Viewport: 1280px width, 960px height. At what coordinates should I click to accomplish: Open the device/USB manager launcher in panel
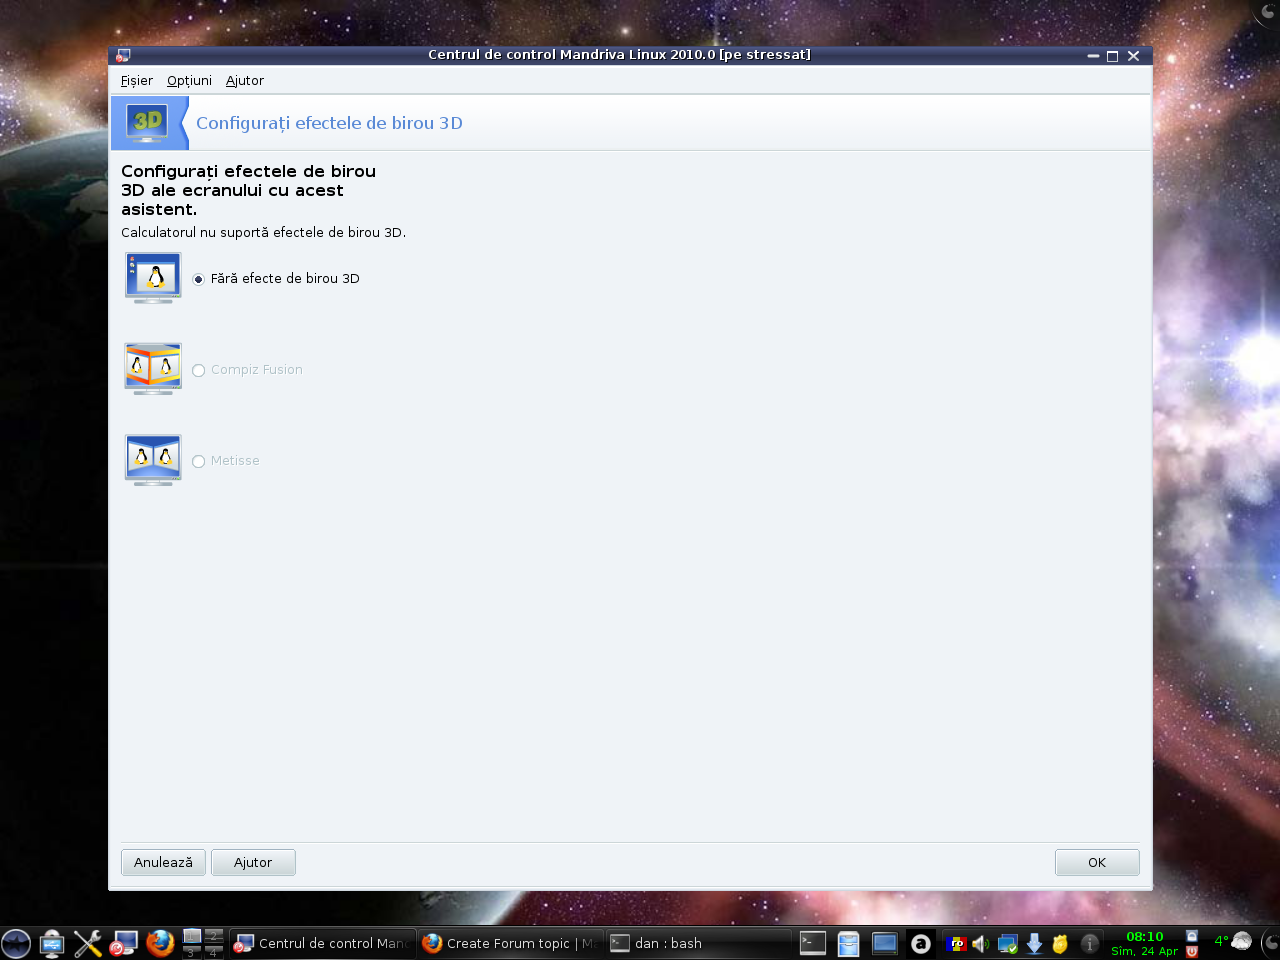pyautogui.click(x=52, y=943)
